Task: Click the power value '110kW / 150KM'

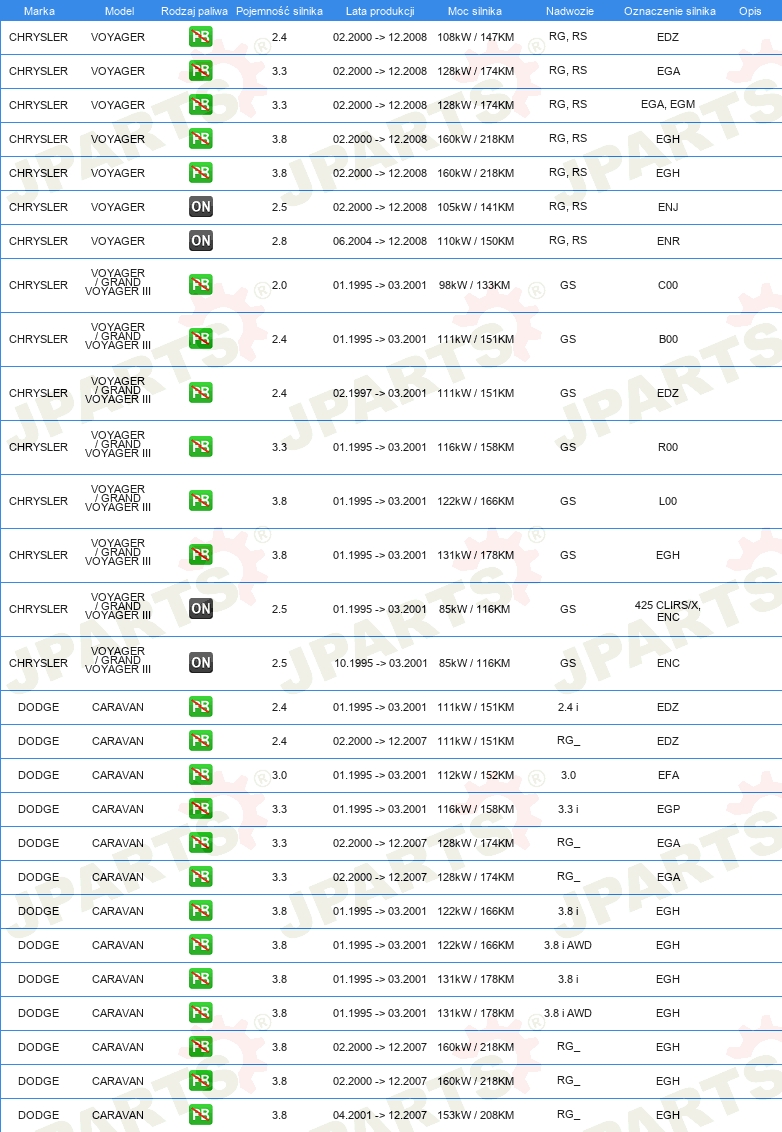Action: tap(475, 241)
